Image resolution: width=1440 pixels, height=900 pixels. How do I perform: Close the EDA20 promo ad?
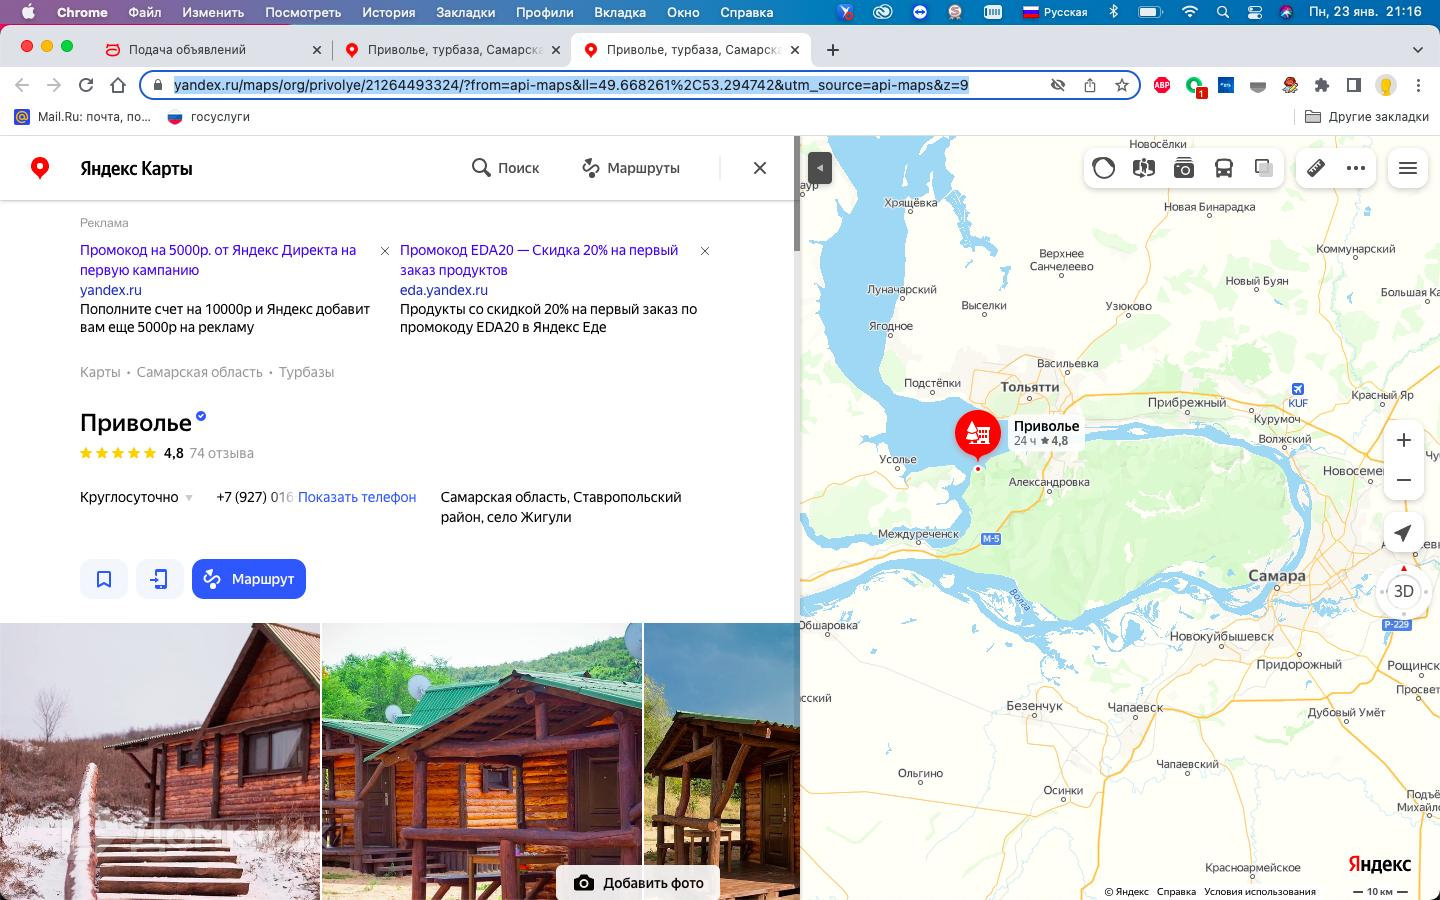point(705,251)
